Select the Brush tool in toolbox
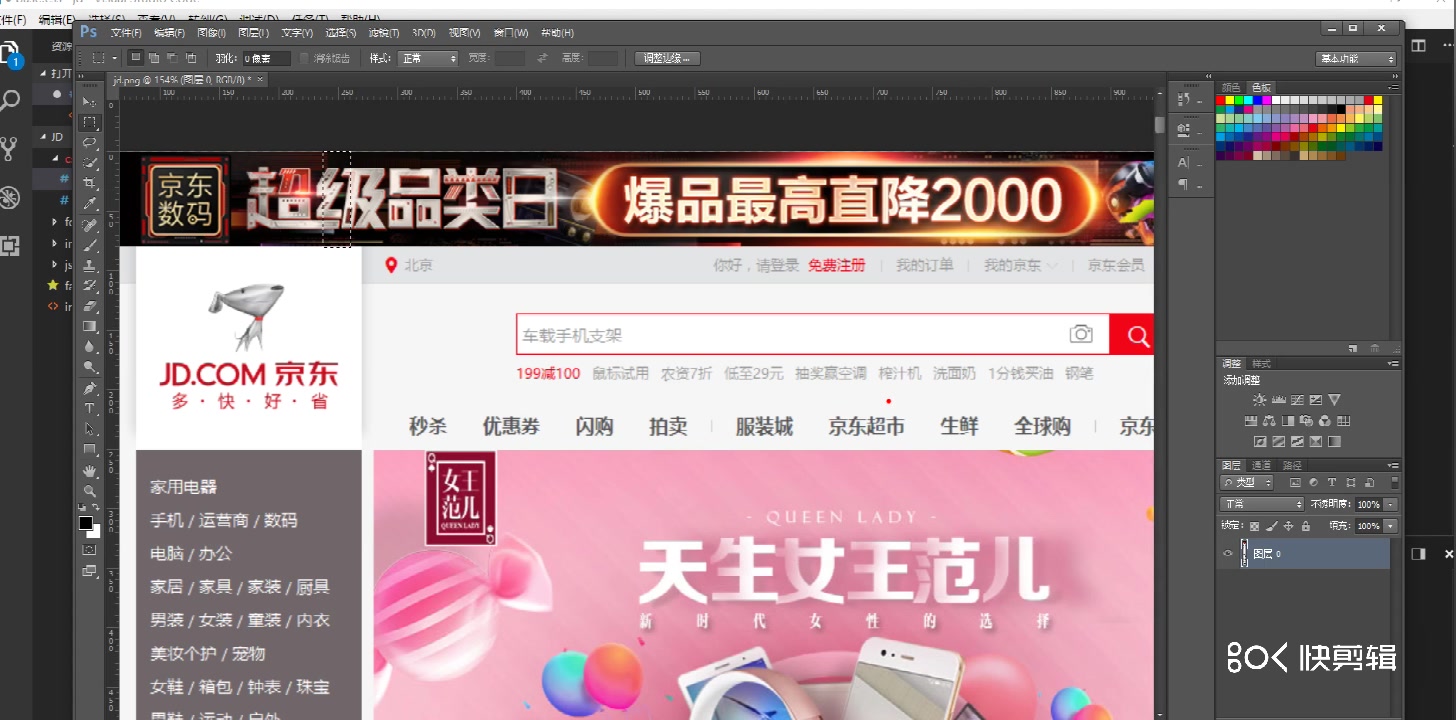This screenshot has width=1456, height=720. point(90,245)
